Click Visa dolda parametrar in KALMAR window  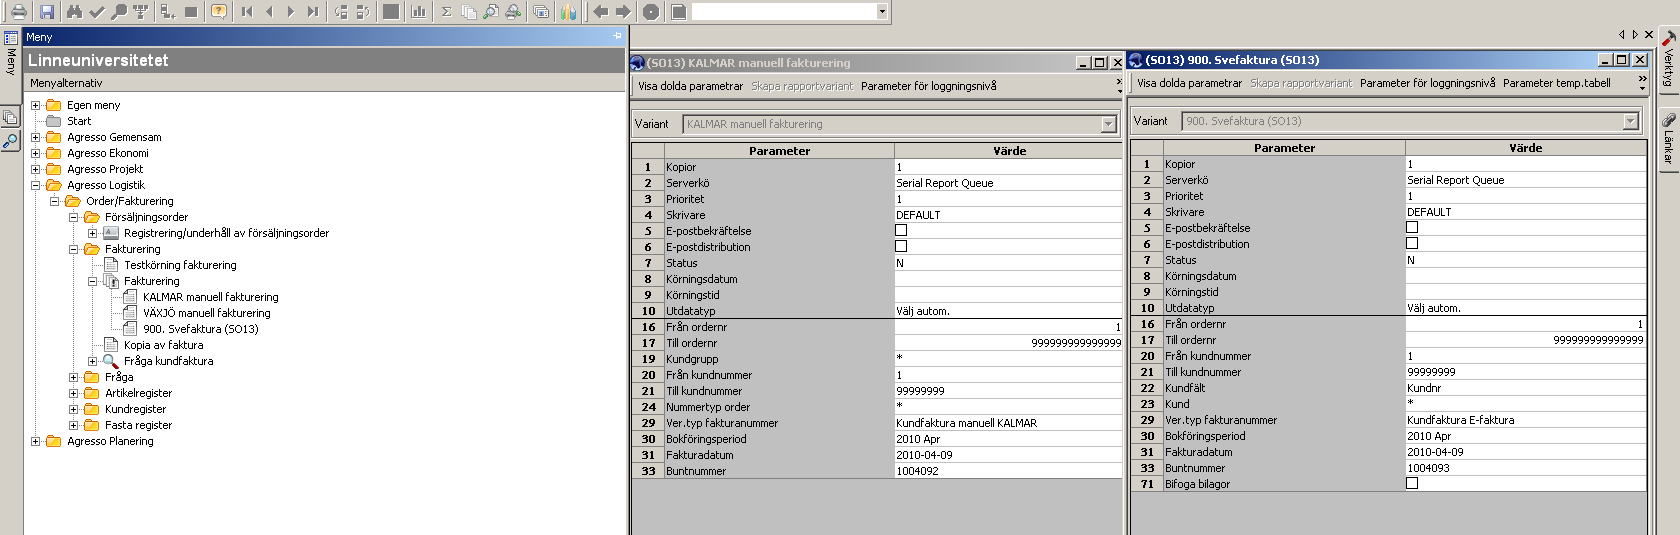[691, 86]
